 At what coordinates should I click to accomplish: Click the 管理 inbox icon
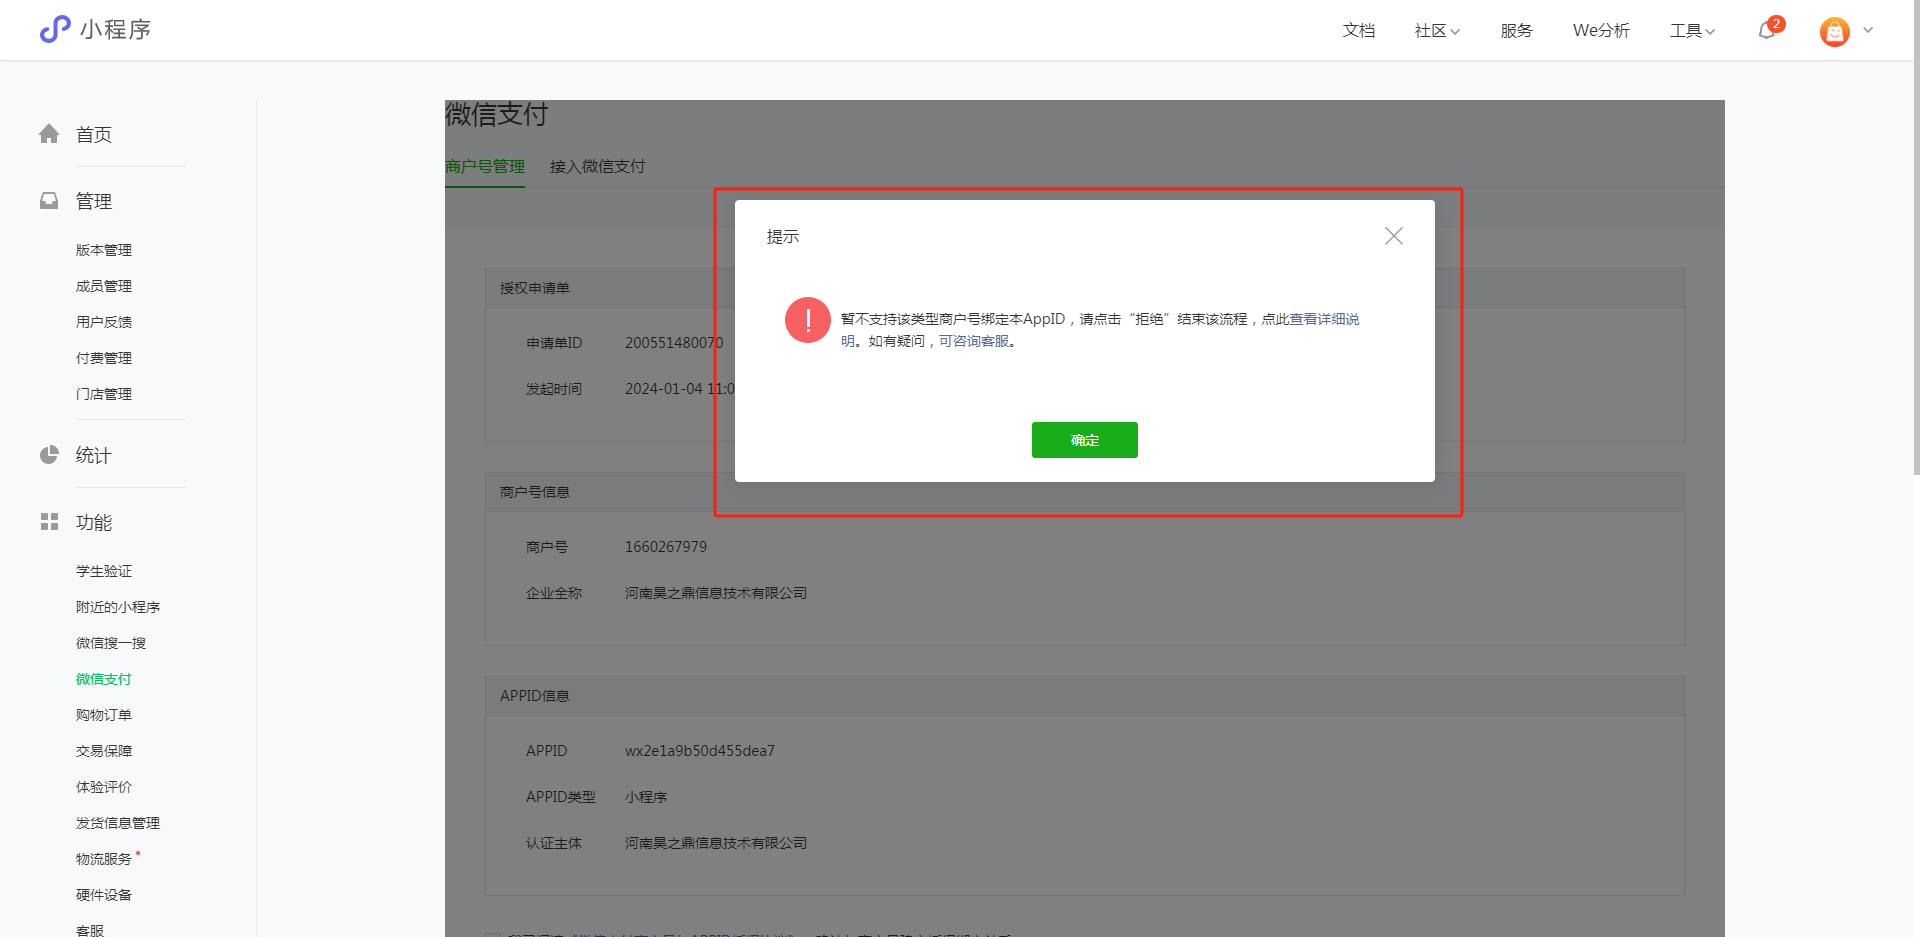point(49,201)
